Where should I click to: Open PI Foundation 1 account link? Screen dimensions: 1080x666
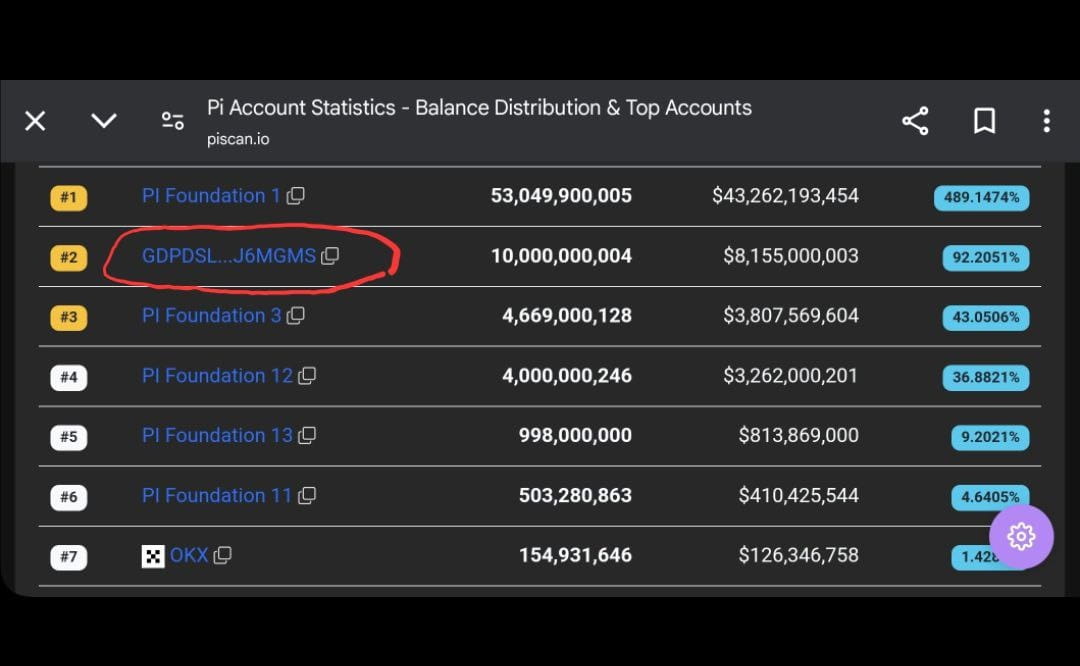pos(211,196)
